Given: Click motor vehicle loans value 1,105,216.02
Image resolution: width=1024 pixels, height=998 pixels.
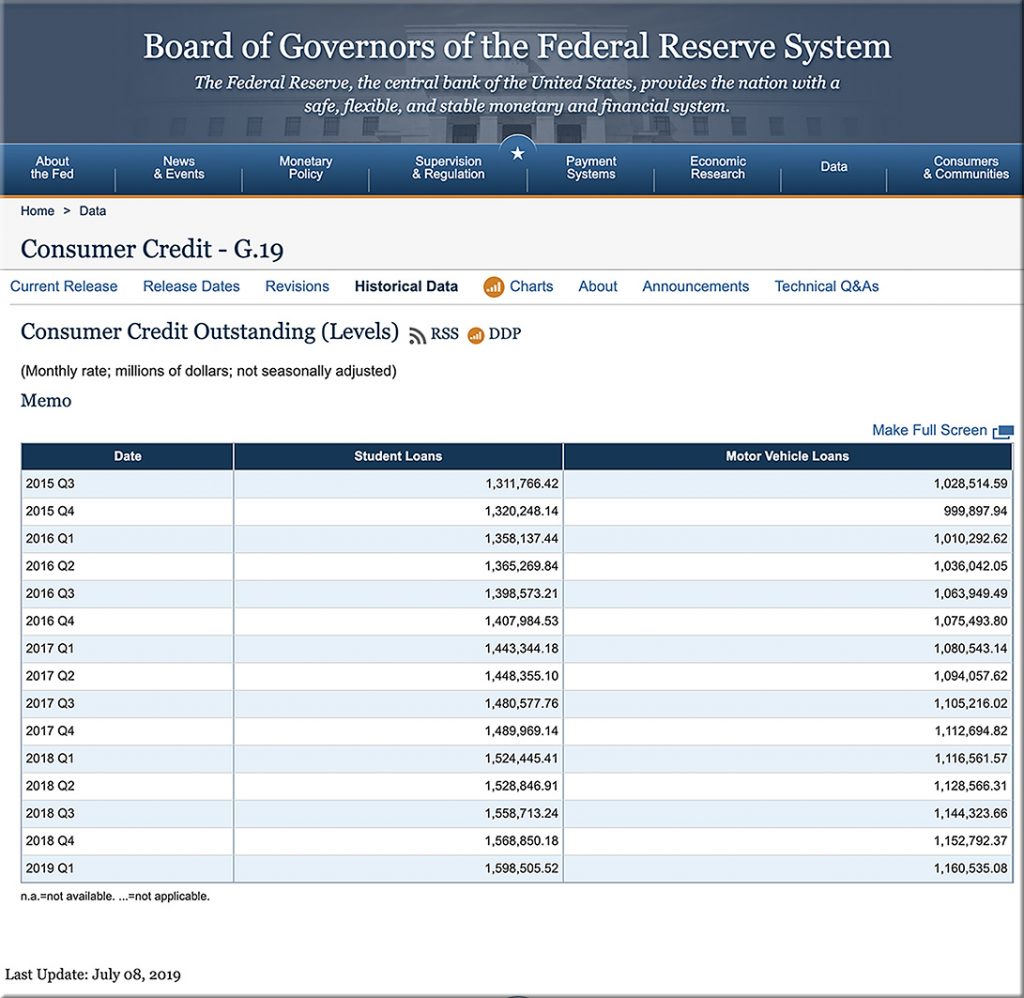Looking at the screenshot, I should 970,703.
